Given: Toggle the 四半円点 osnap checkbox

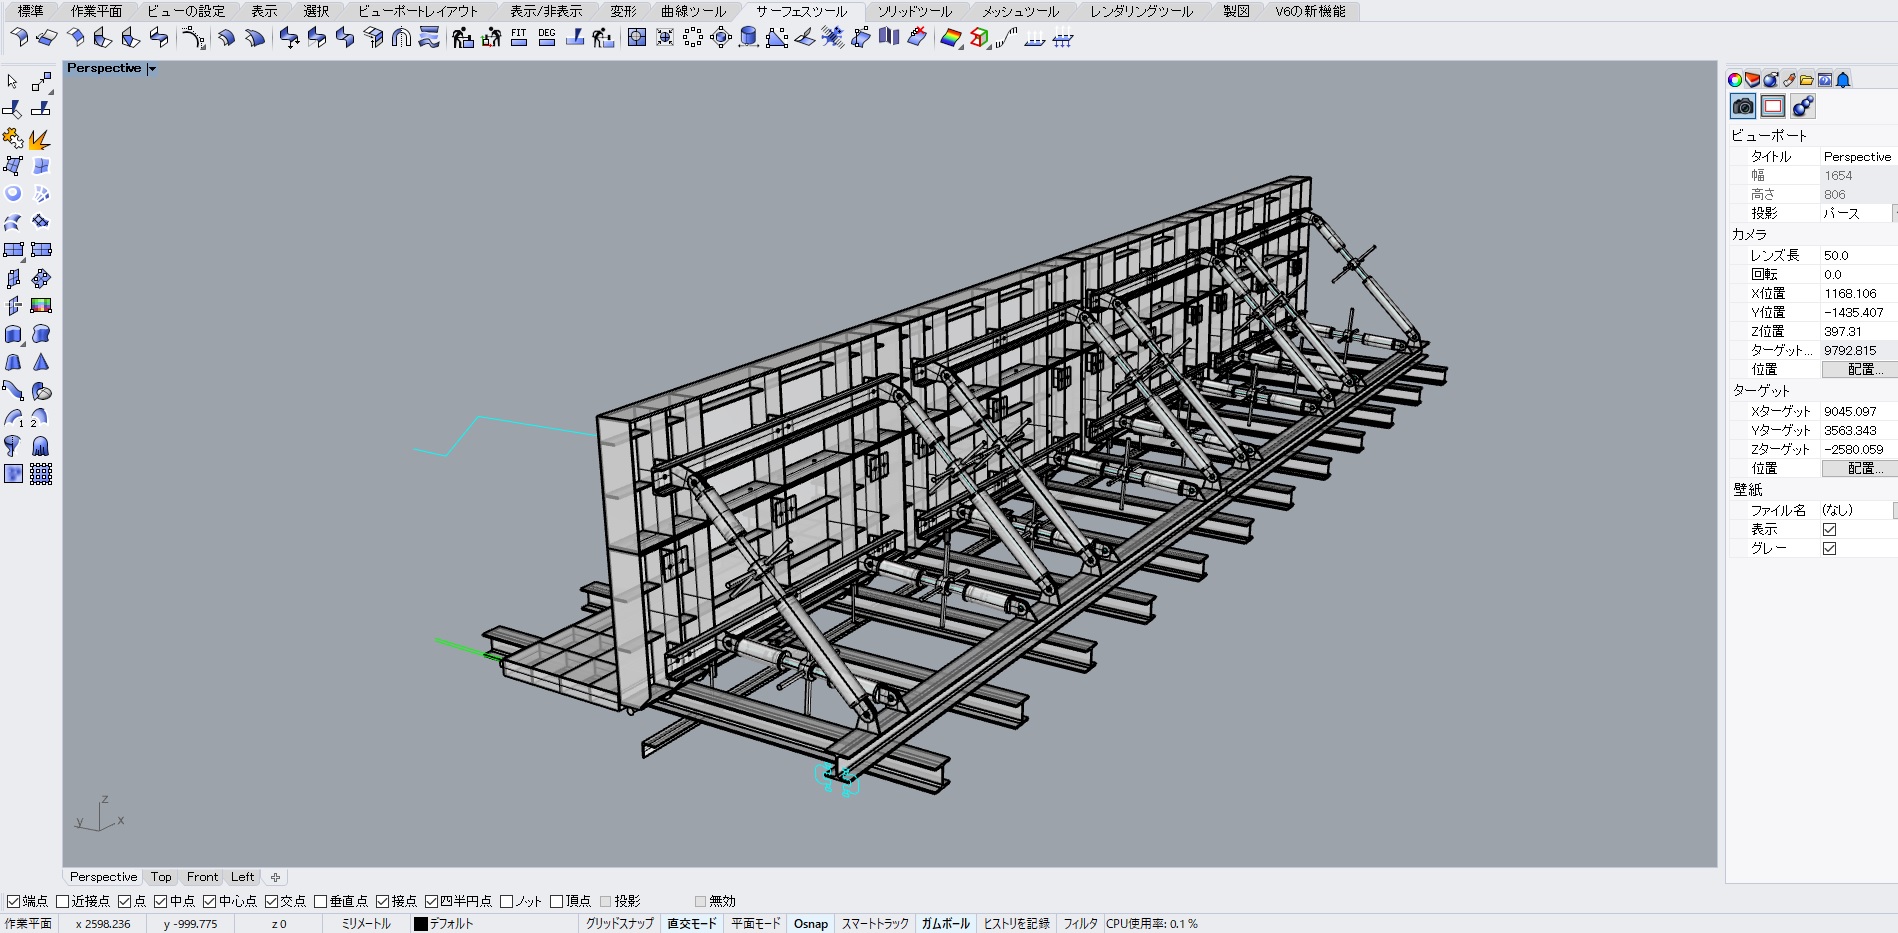Looking at the screenshot, I should click(431, 901).
